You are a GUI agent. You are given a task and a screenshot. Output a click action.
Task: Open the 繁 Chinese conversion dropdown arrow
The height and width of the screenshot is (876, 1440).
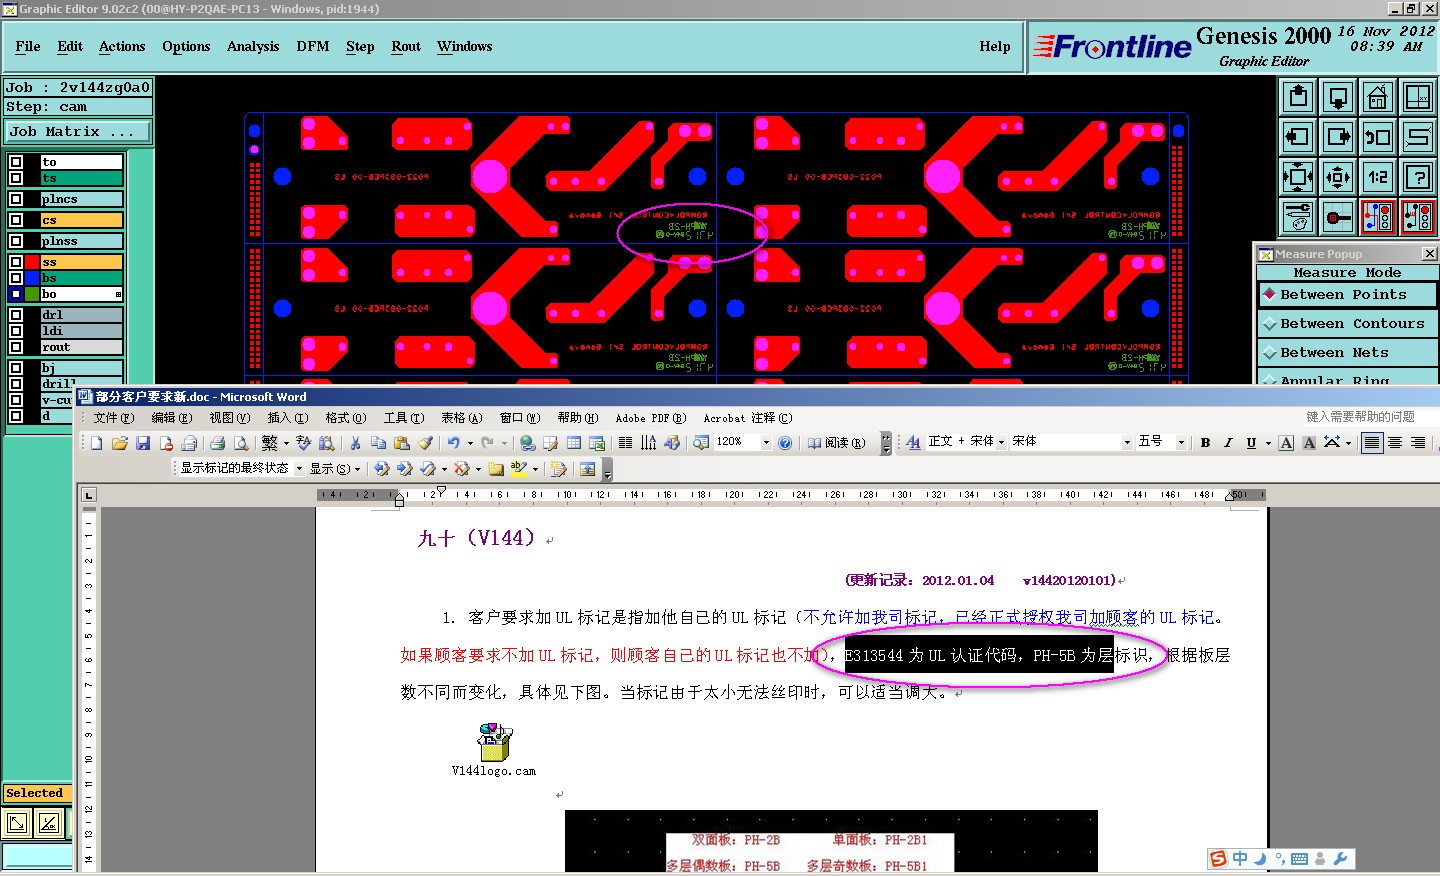click(x=286, y=443)
